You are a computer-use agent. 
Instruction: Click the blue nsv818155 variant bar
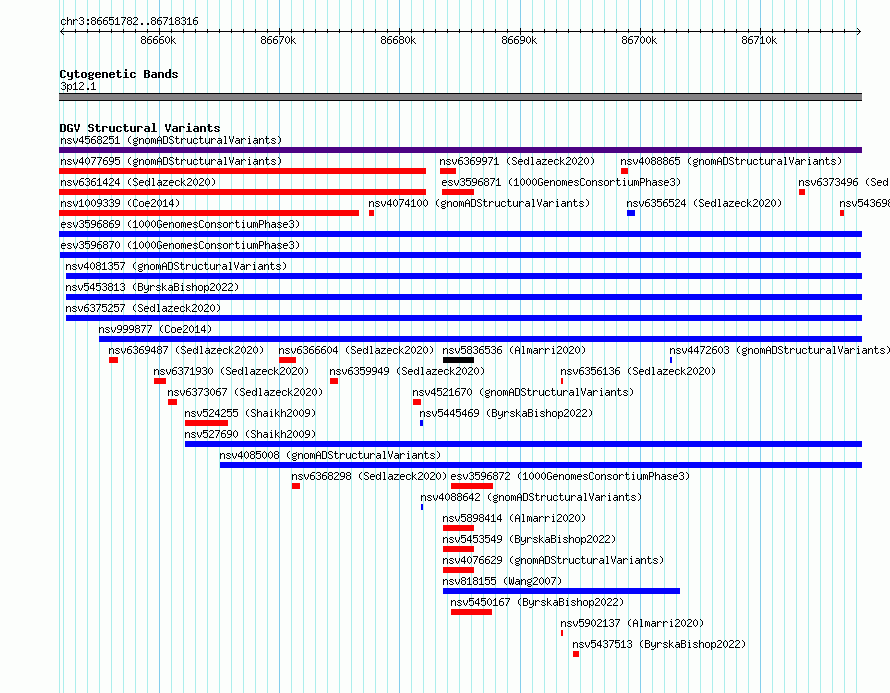pos(561,591)
